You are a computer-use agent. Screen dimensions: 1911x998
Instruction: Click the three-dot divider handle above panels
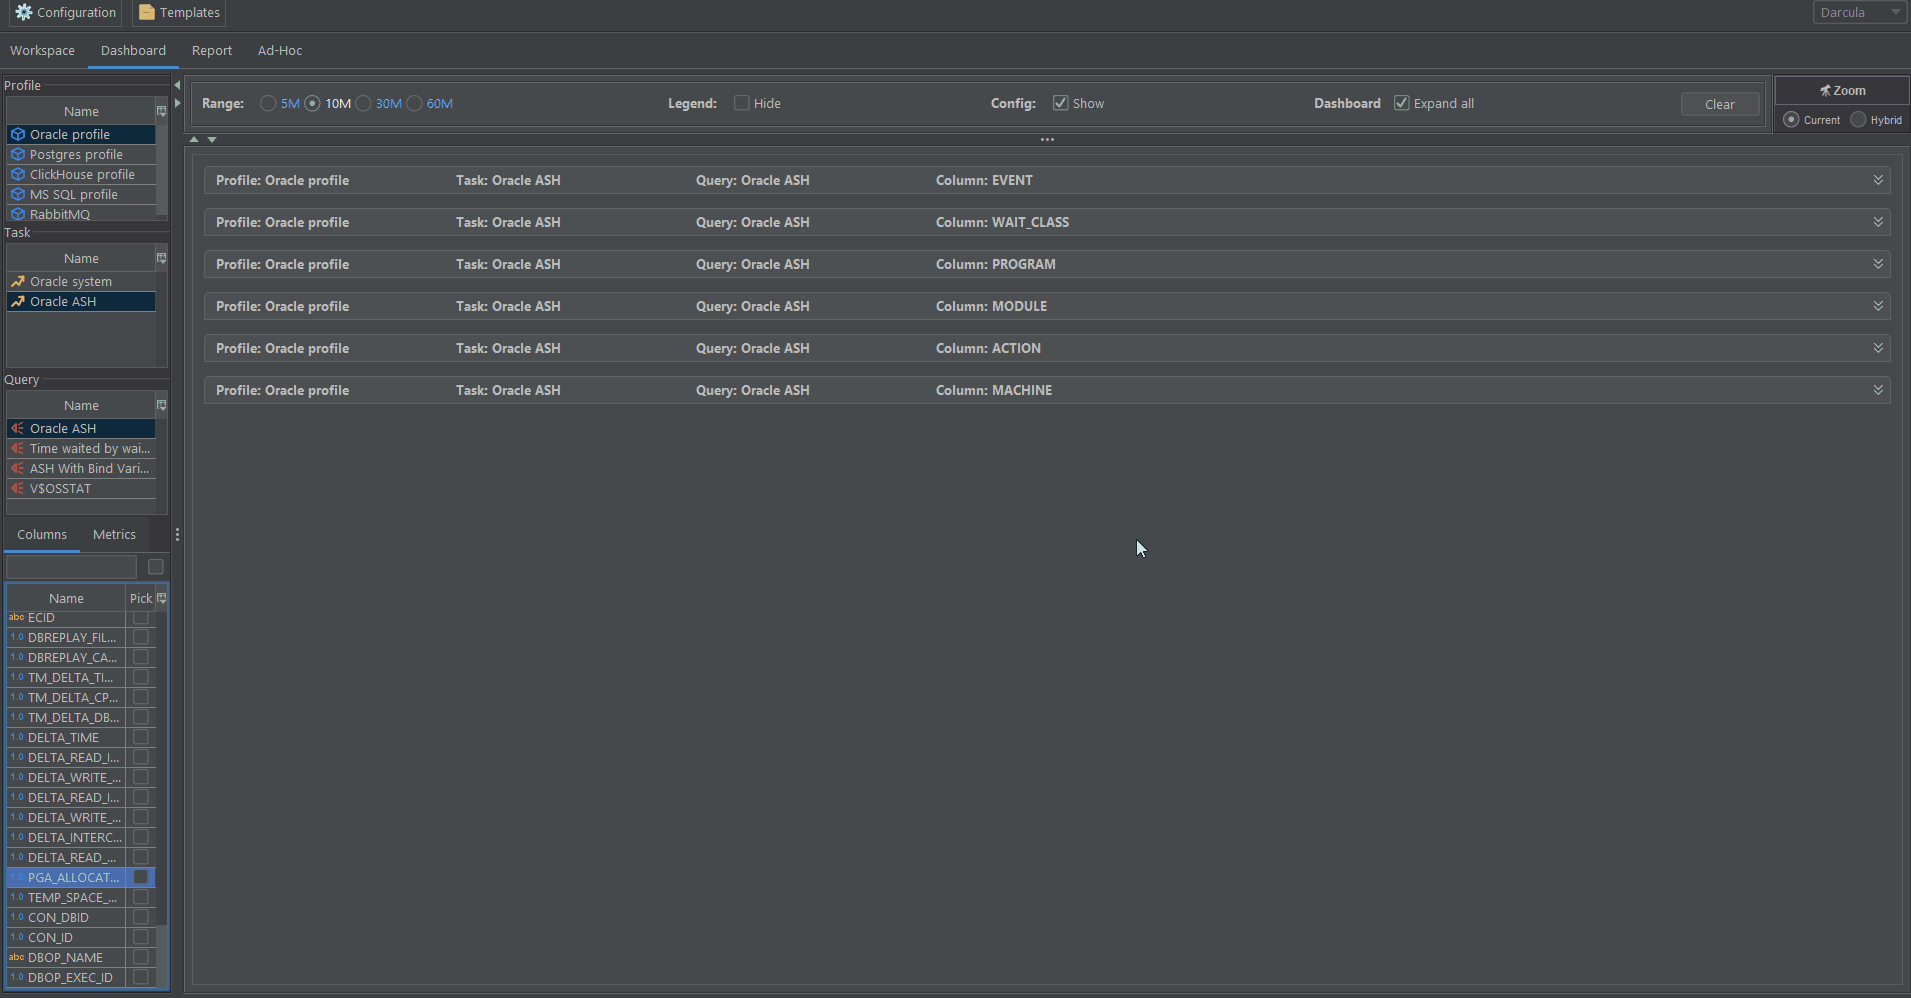[x=1047, y=139]
